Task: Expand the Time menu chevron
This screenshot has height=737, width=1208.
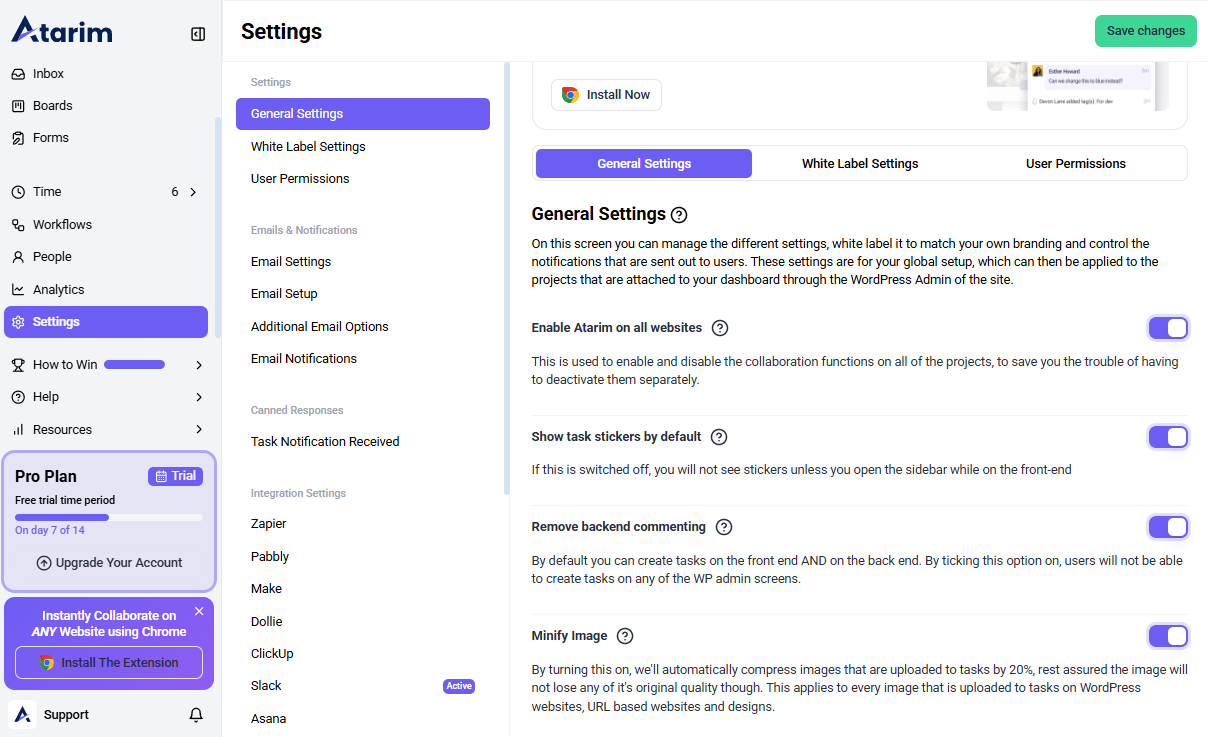Action: click(193, 192)
